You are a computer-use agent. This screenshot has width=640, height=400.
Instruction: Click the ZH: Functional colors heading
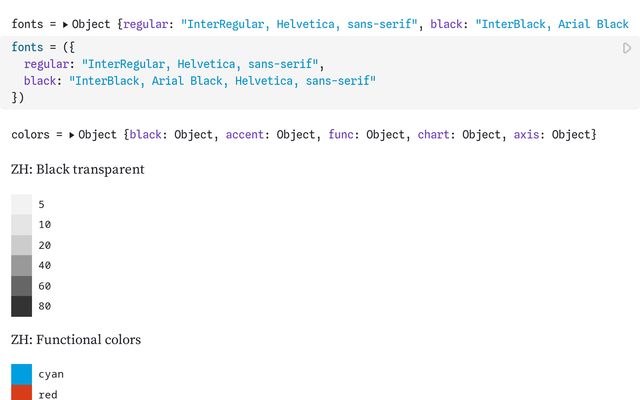tap(76, 339)
